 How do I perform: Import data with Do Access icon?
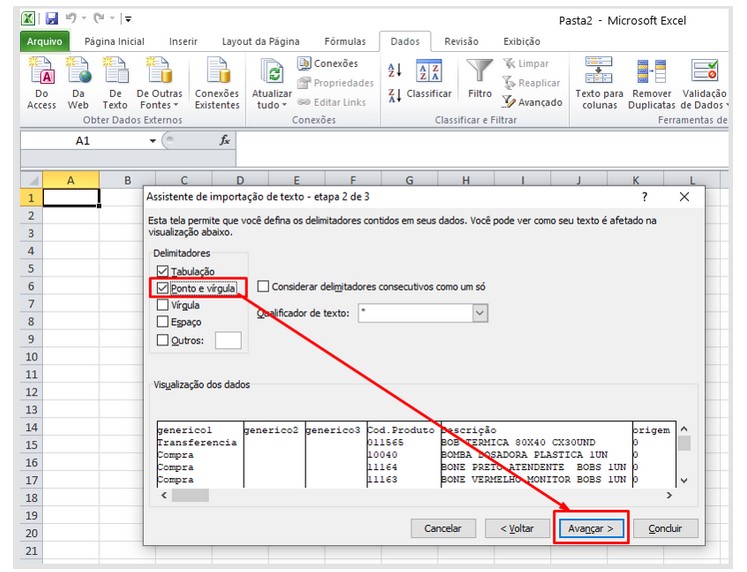coord(41,83)
